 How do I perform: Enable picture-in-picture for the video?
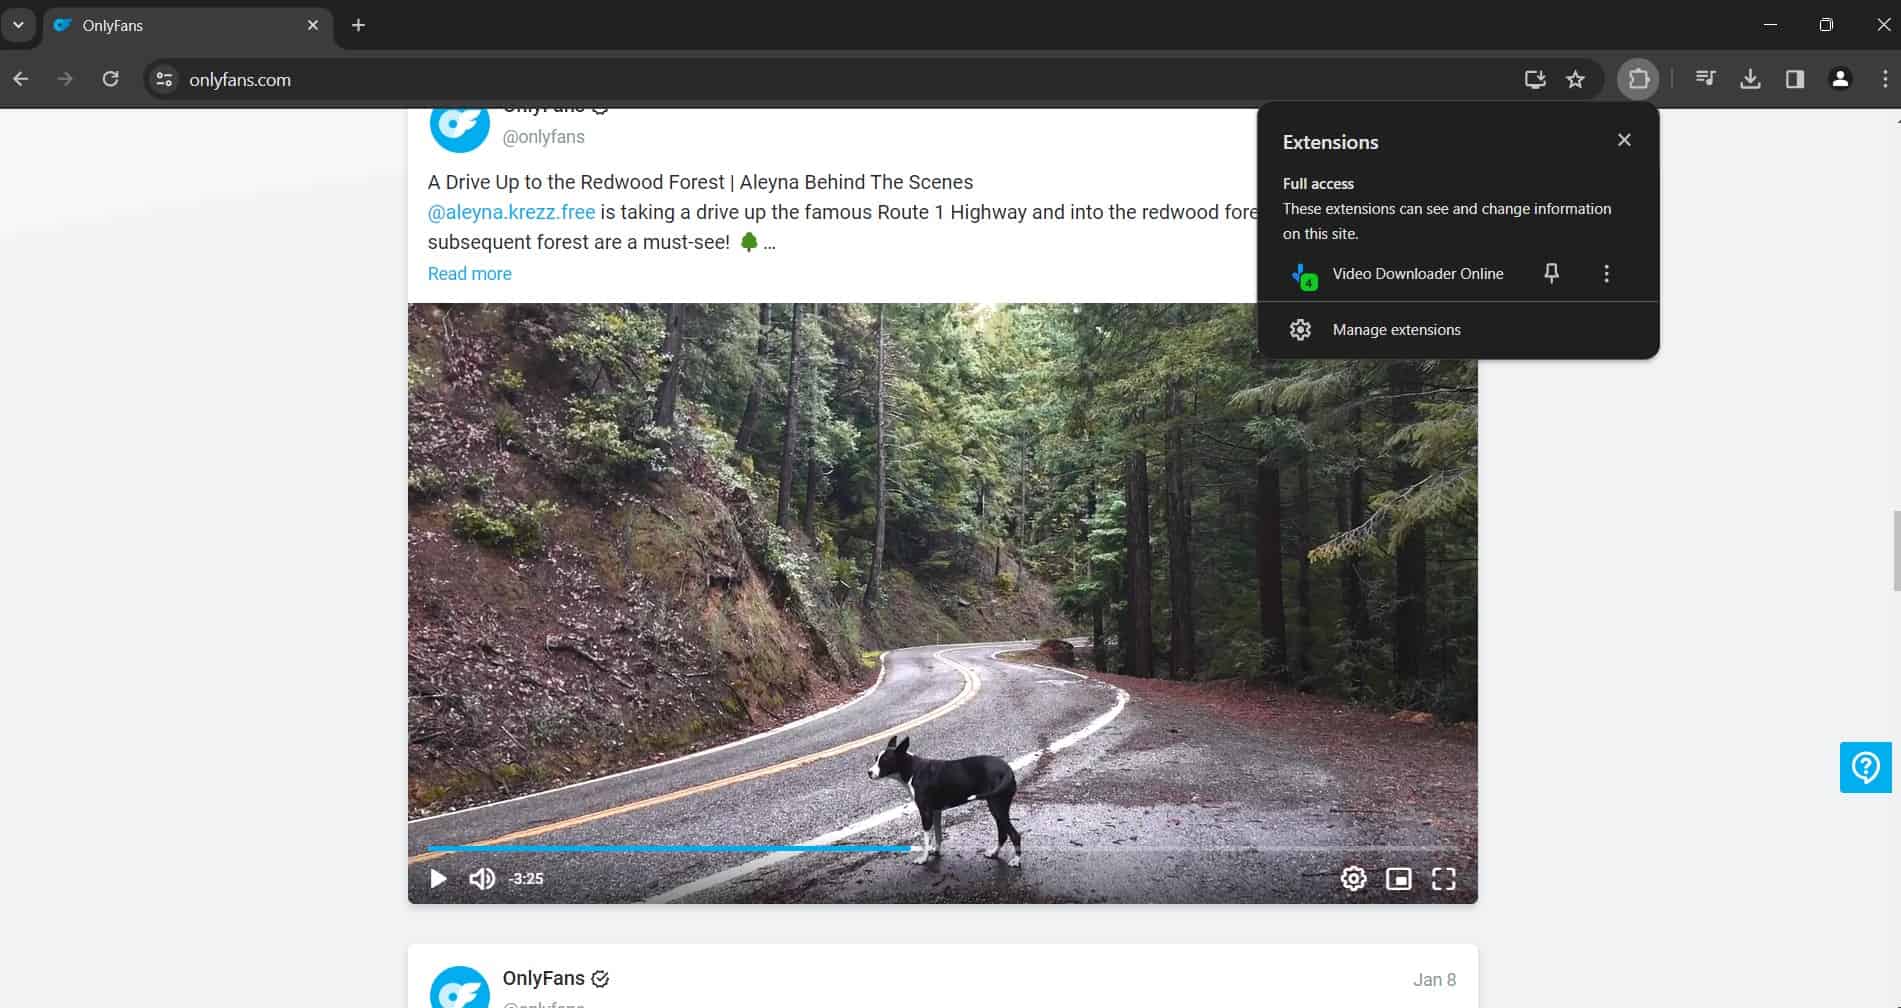(x=1399, y=879)
